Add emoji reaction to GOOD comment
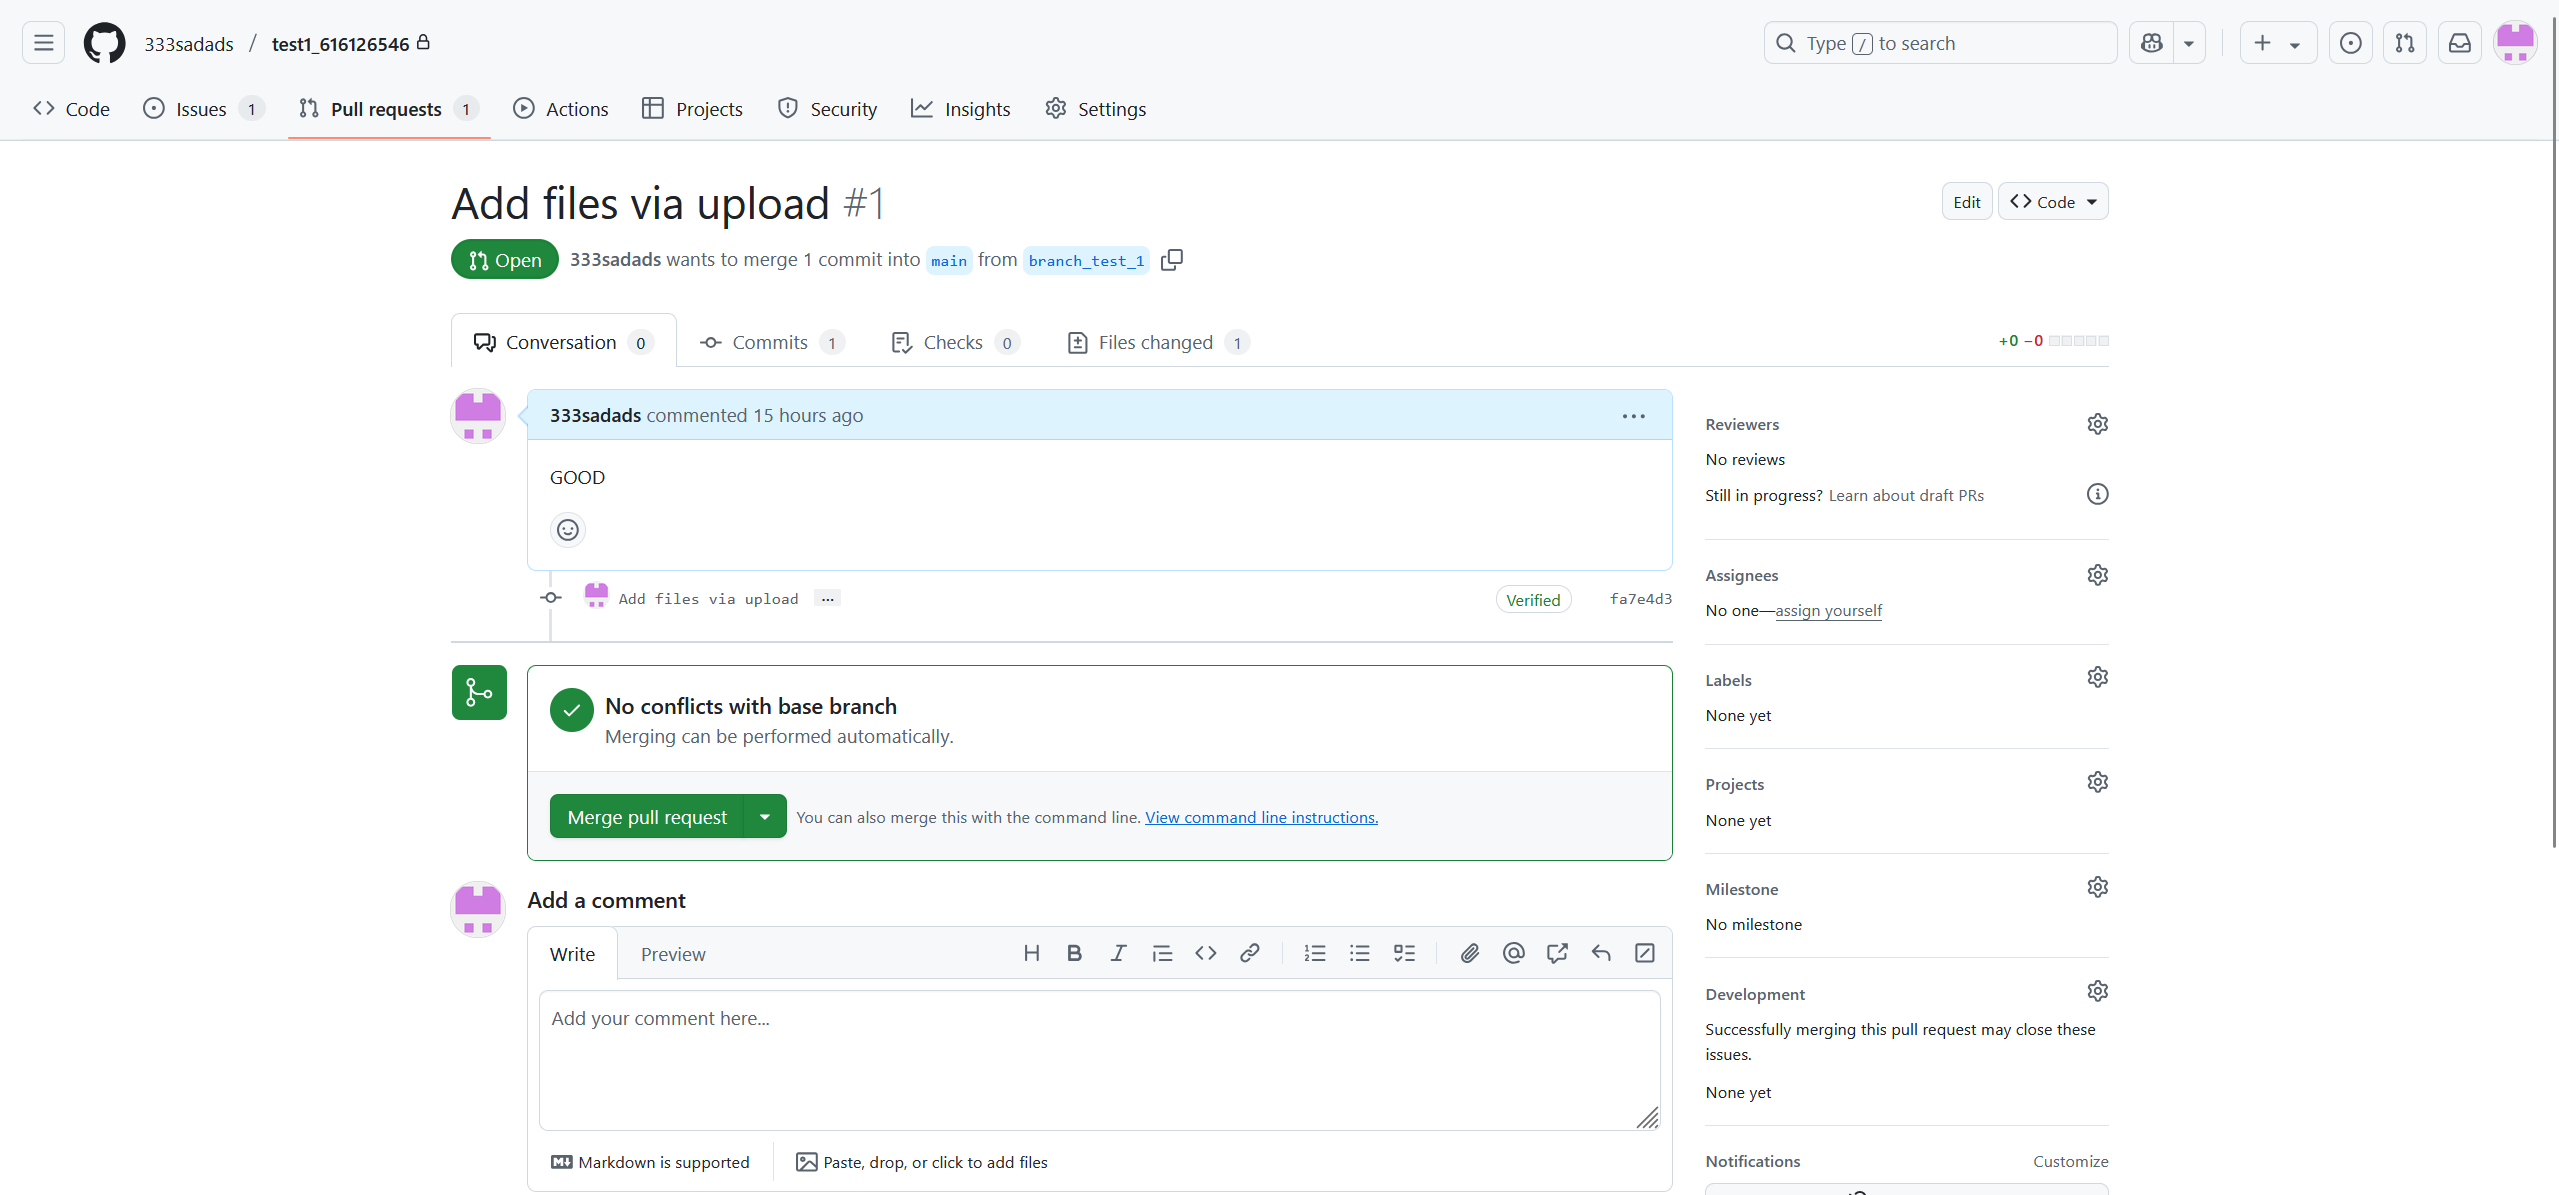The height and width of the screenshot is (1195, 2559). 567,530
